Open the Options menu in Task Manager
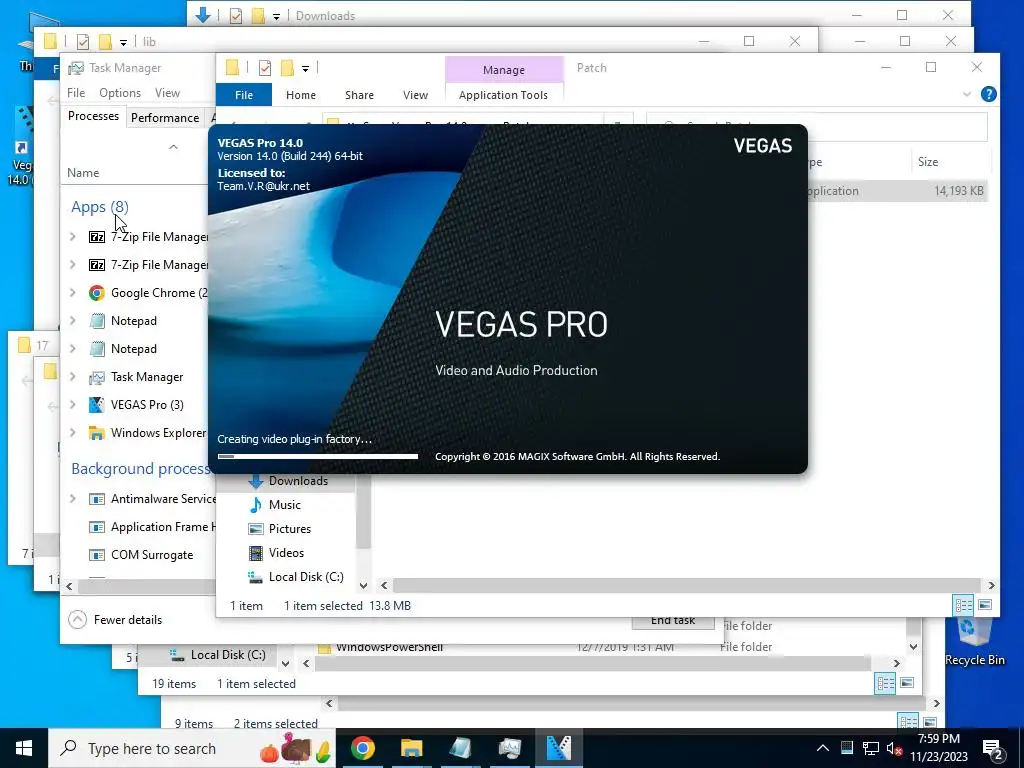Viewport: 1024px width, 768px height. (x=120, y=93)
